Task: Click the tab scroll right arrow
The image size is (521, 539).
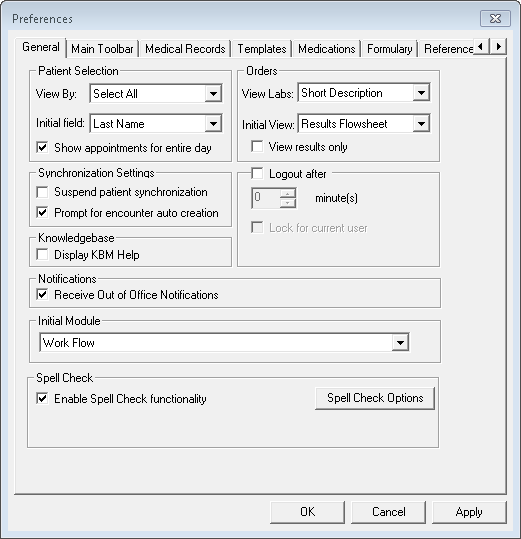Action: tap(498, 46)
